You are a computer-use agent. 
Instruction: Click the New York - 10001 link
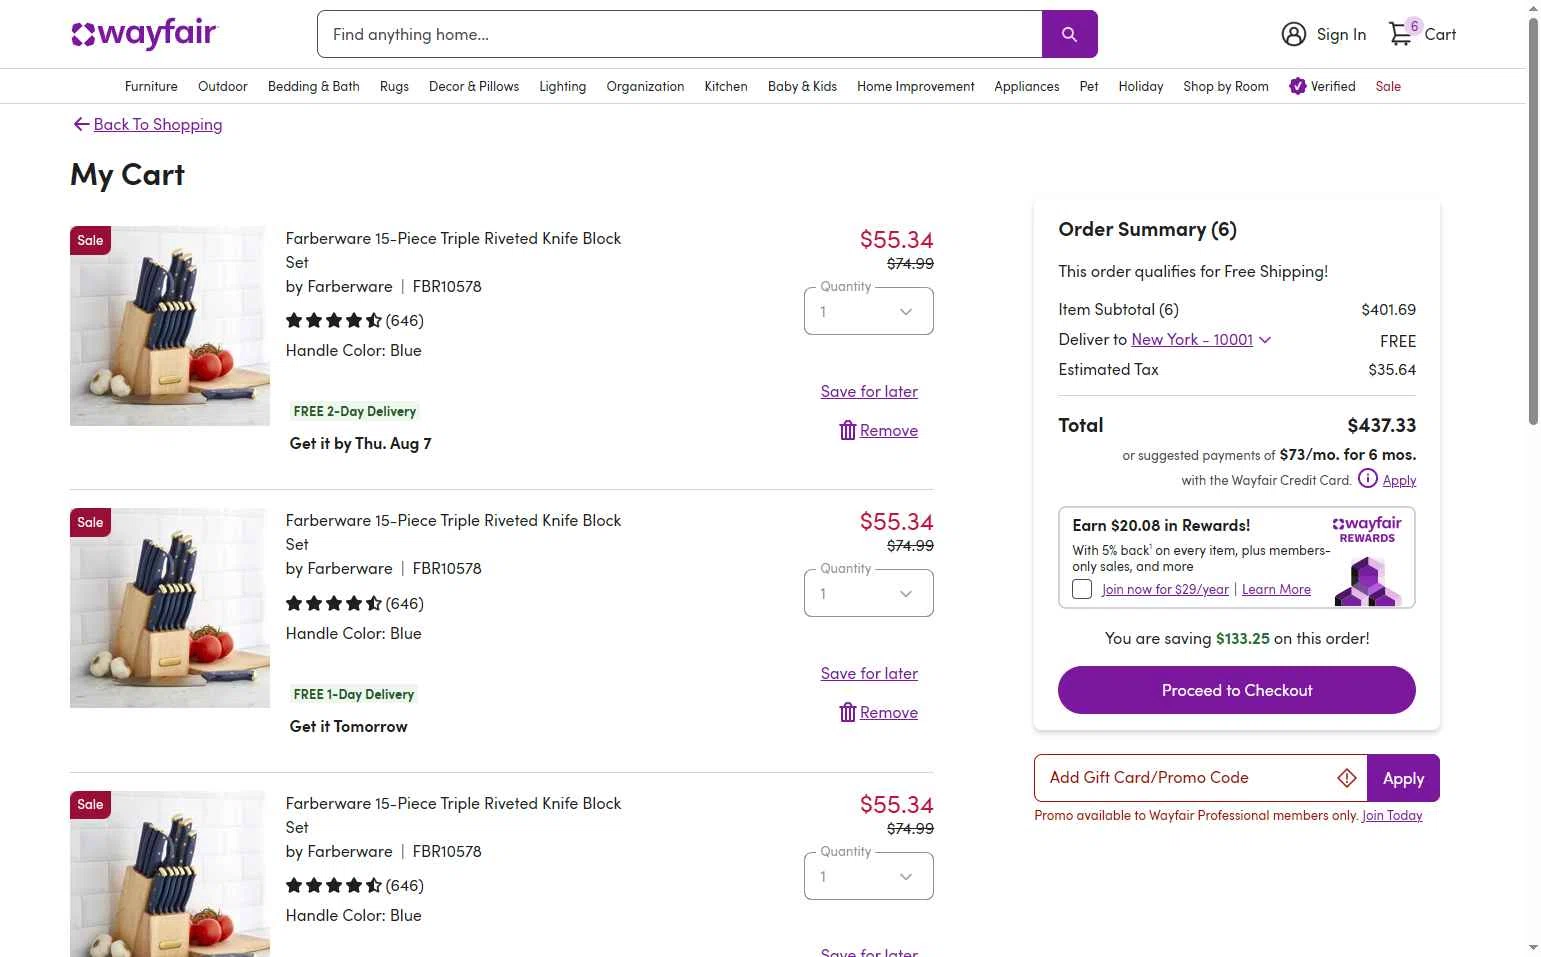coord(1192,340)
